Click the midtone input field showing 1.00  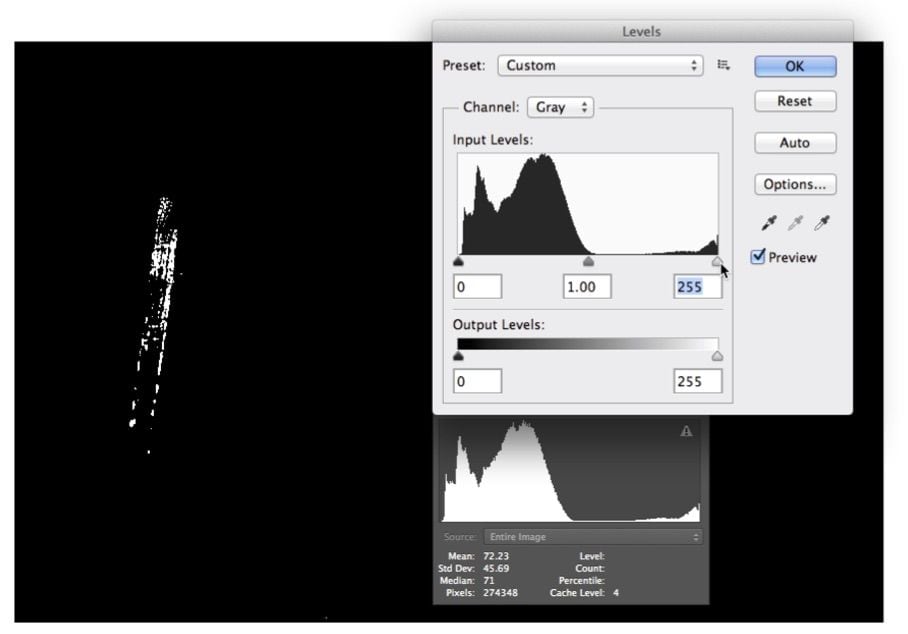tap(587, 287)
